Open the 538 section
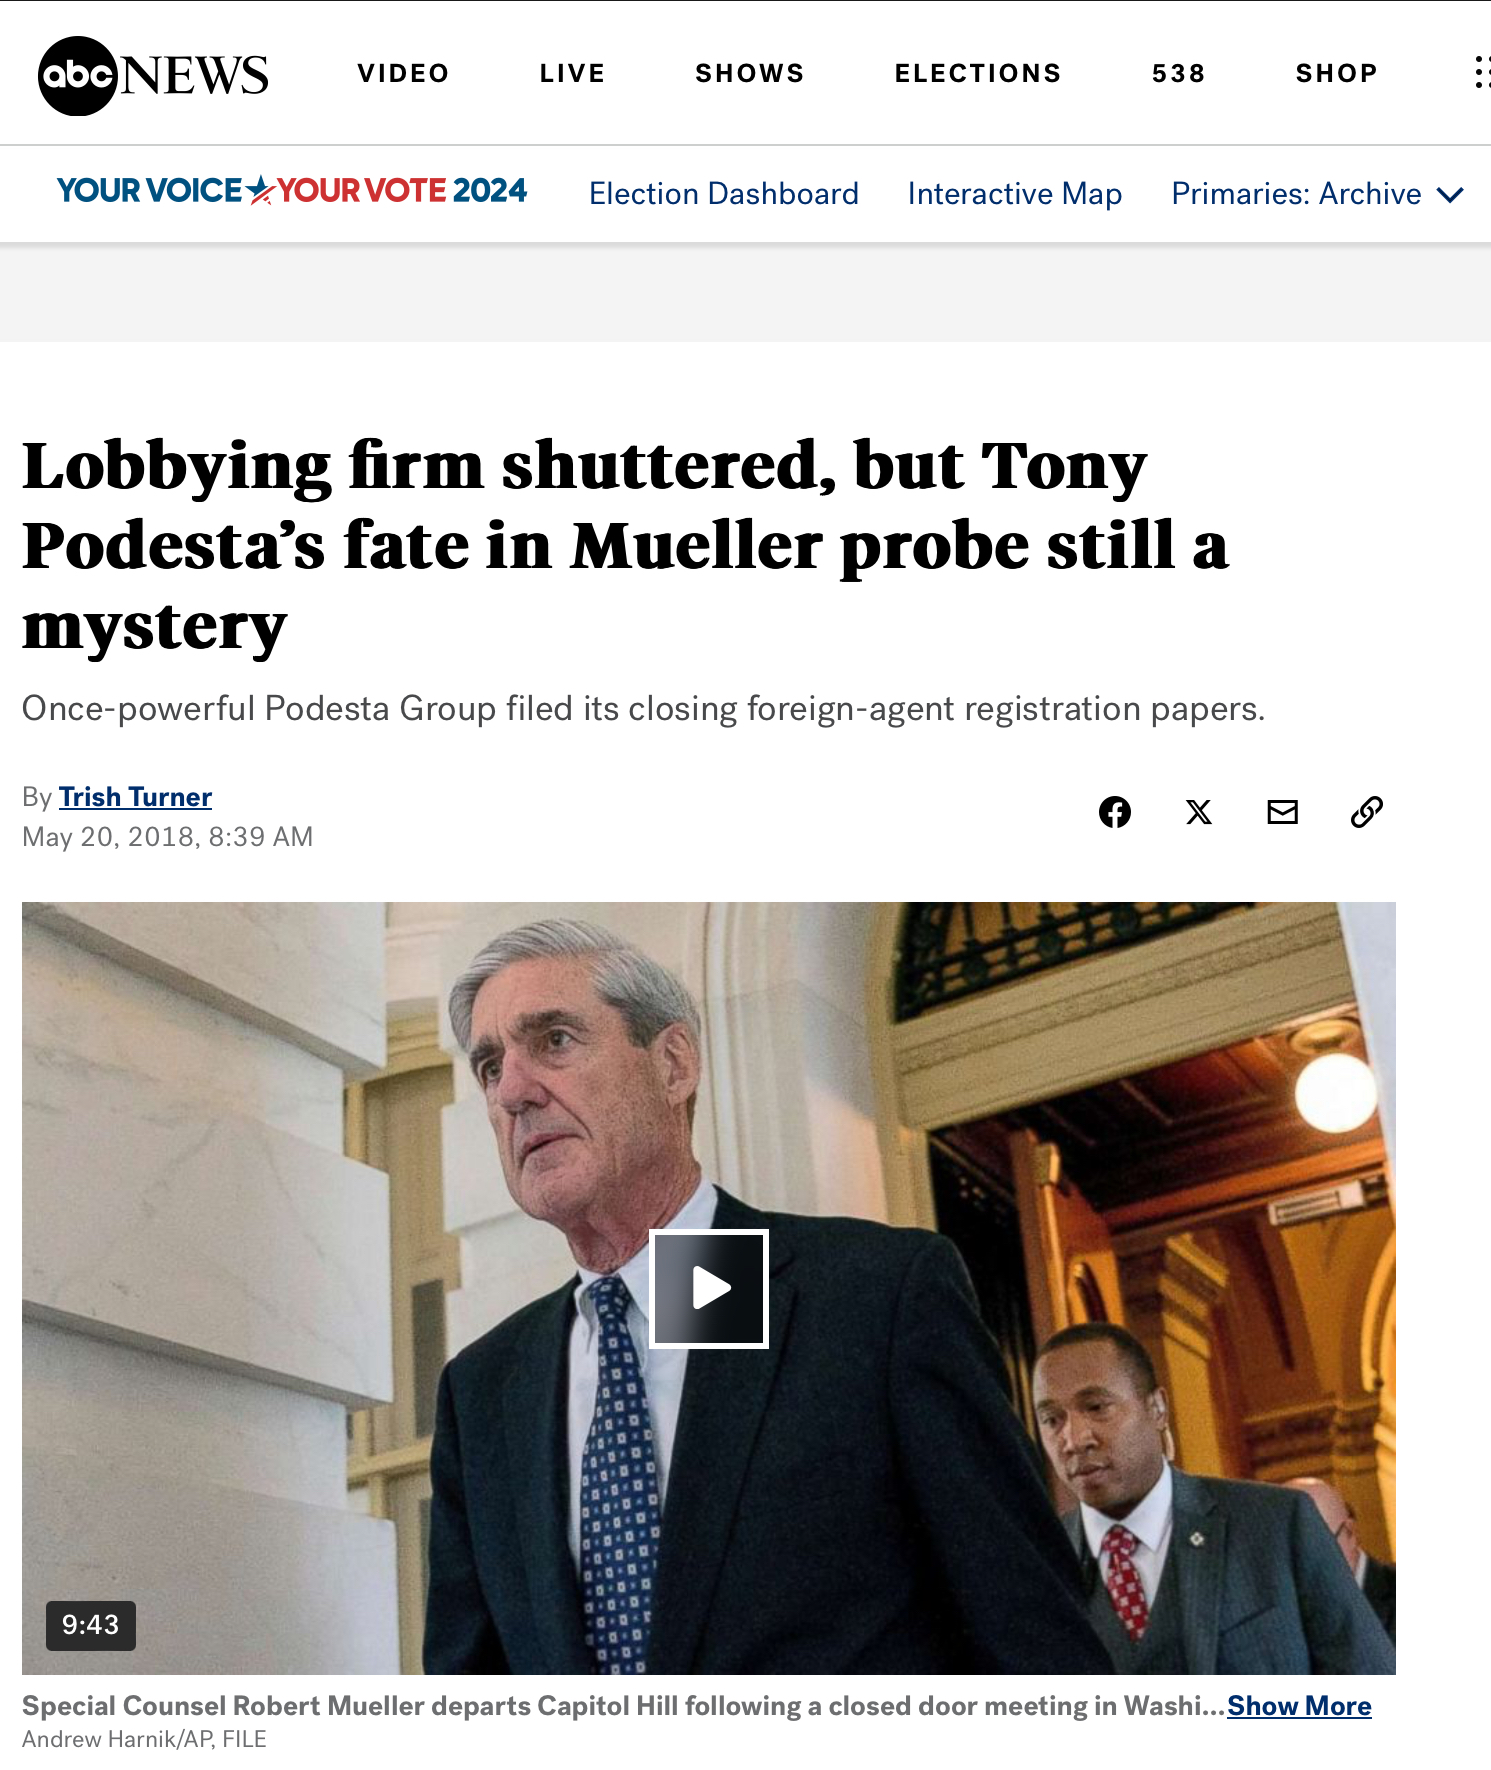 [x=1179, y=74]
